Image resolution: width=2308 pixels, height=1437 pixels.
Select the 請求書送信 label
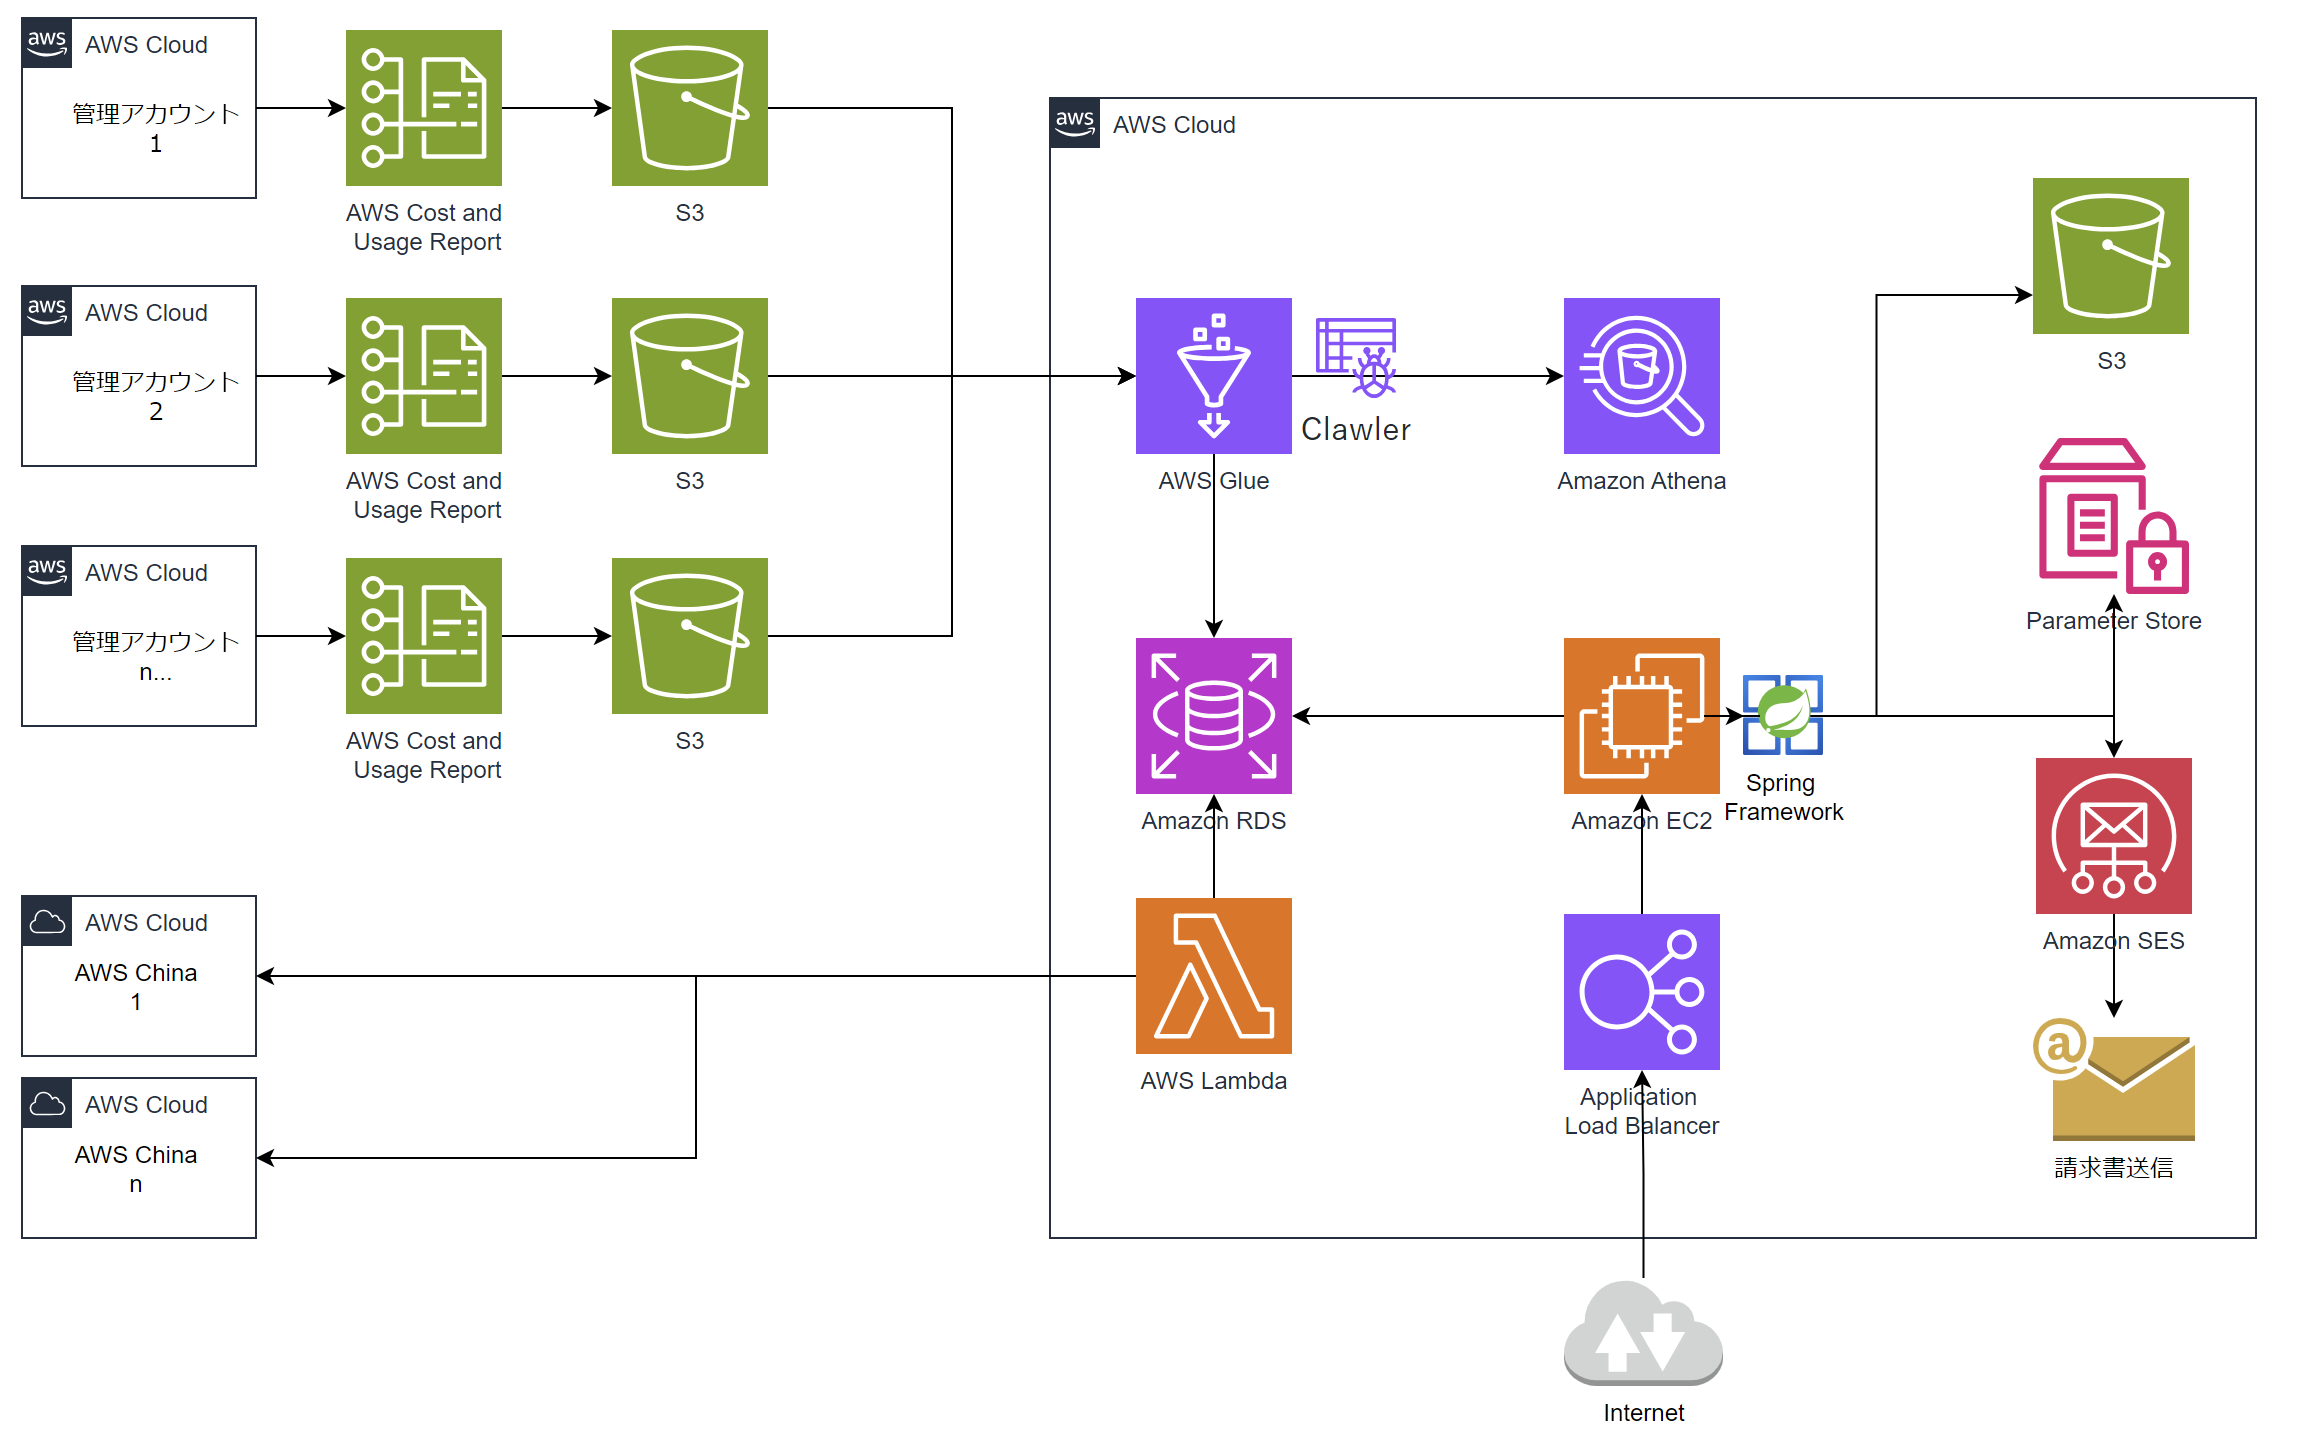[x=2113, y=1167]
